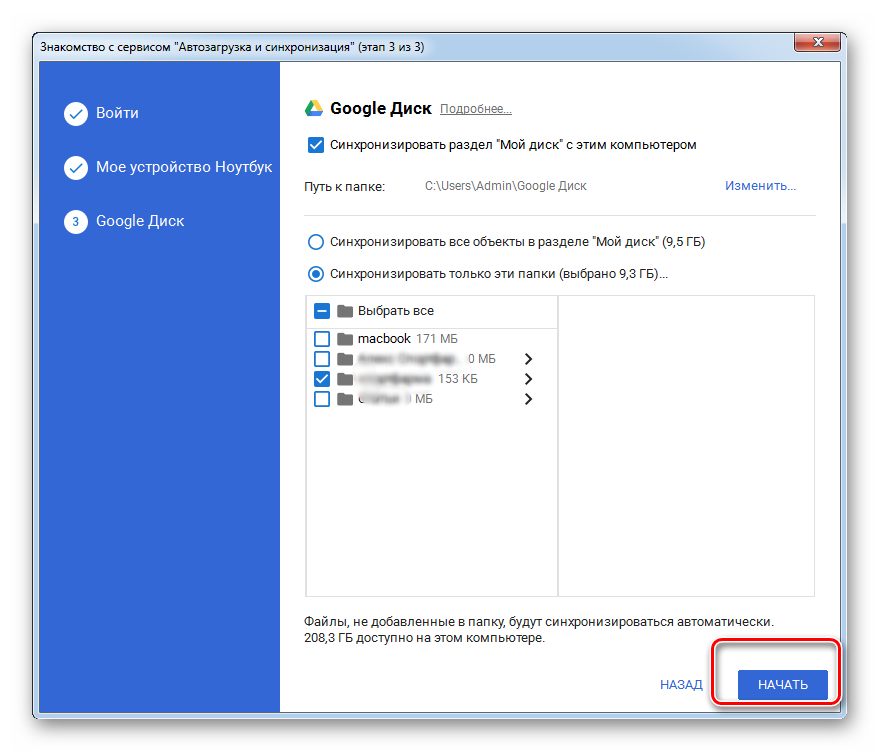Close the setup window with the X button
Image resolution: width=880 pixels, height=752 pixels.
(x=816, y=45)
